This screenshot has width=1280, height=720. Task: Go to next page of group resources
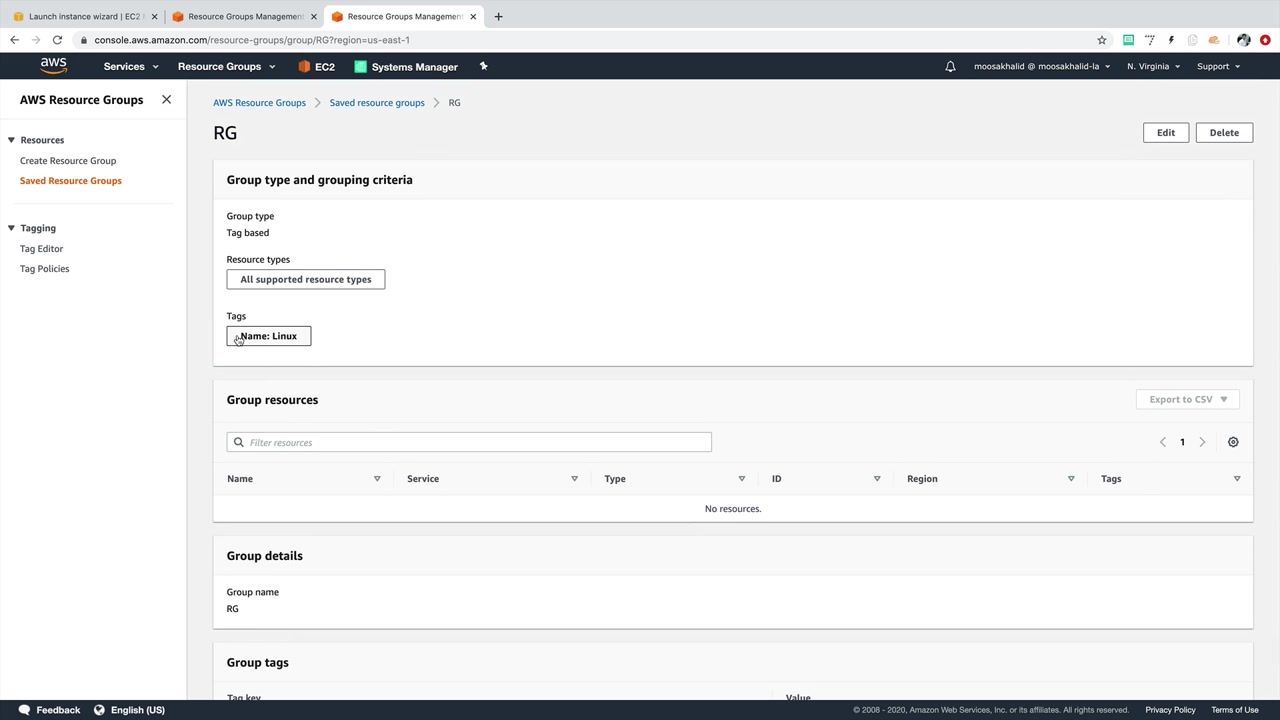[1202, 442]
